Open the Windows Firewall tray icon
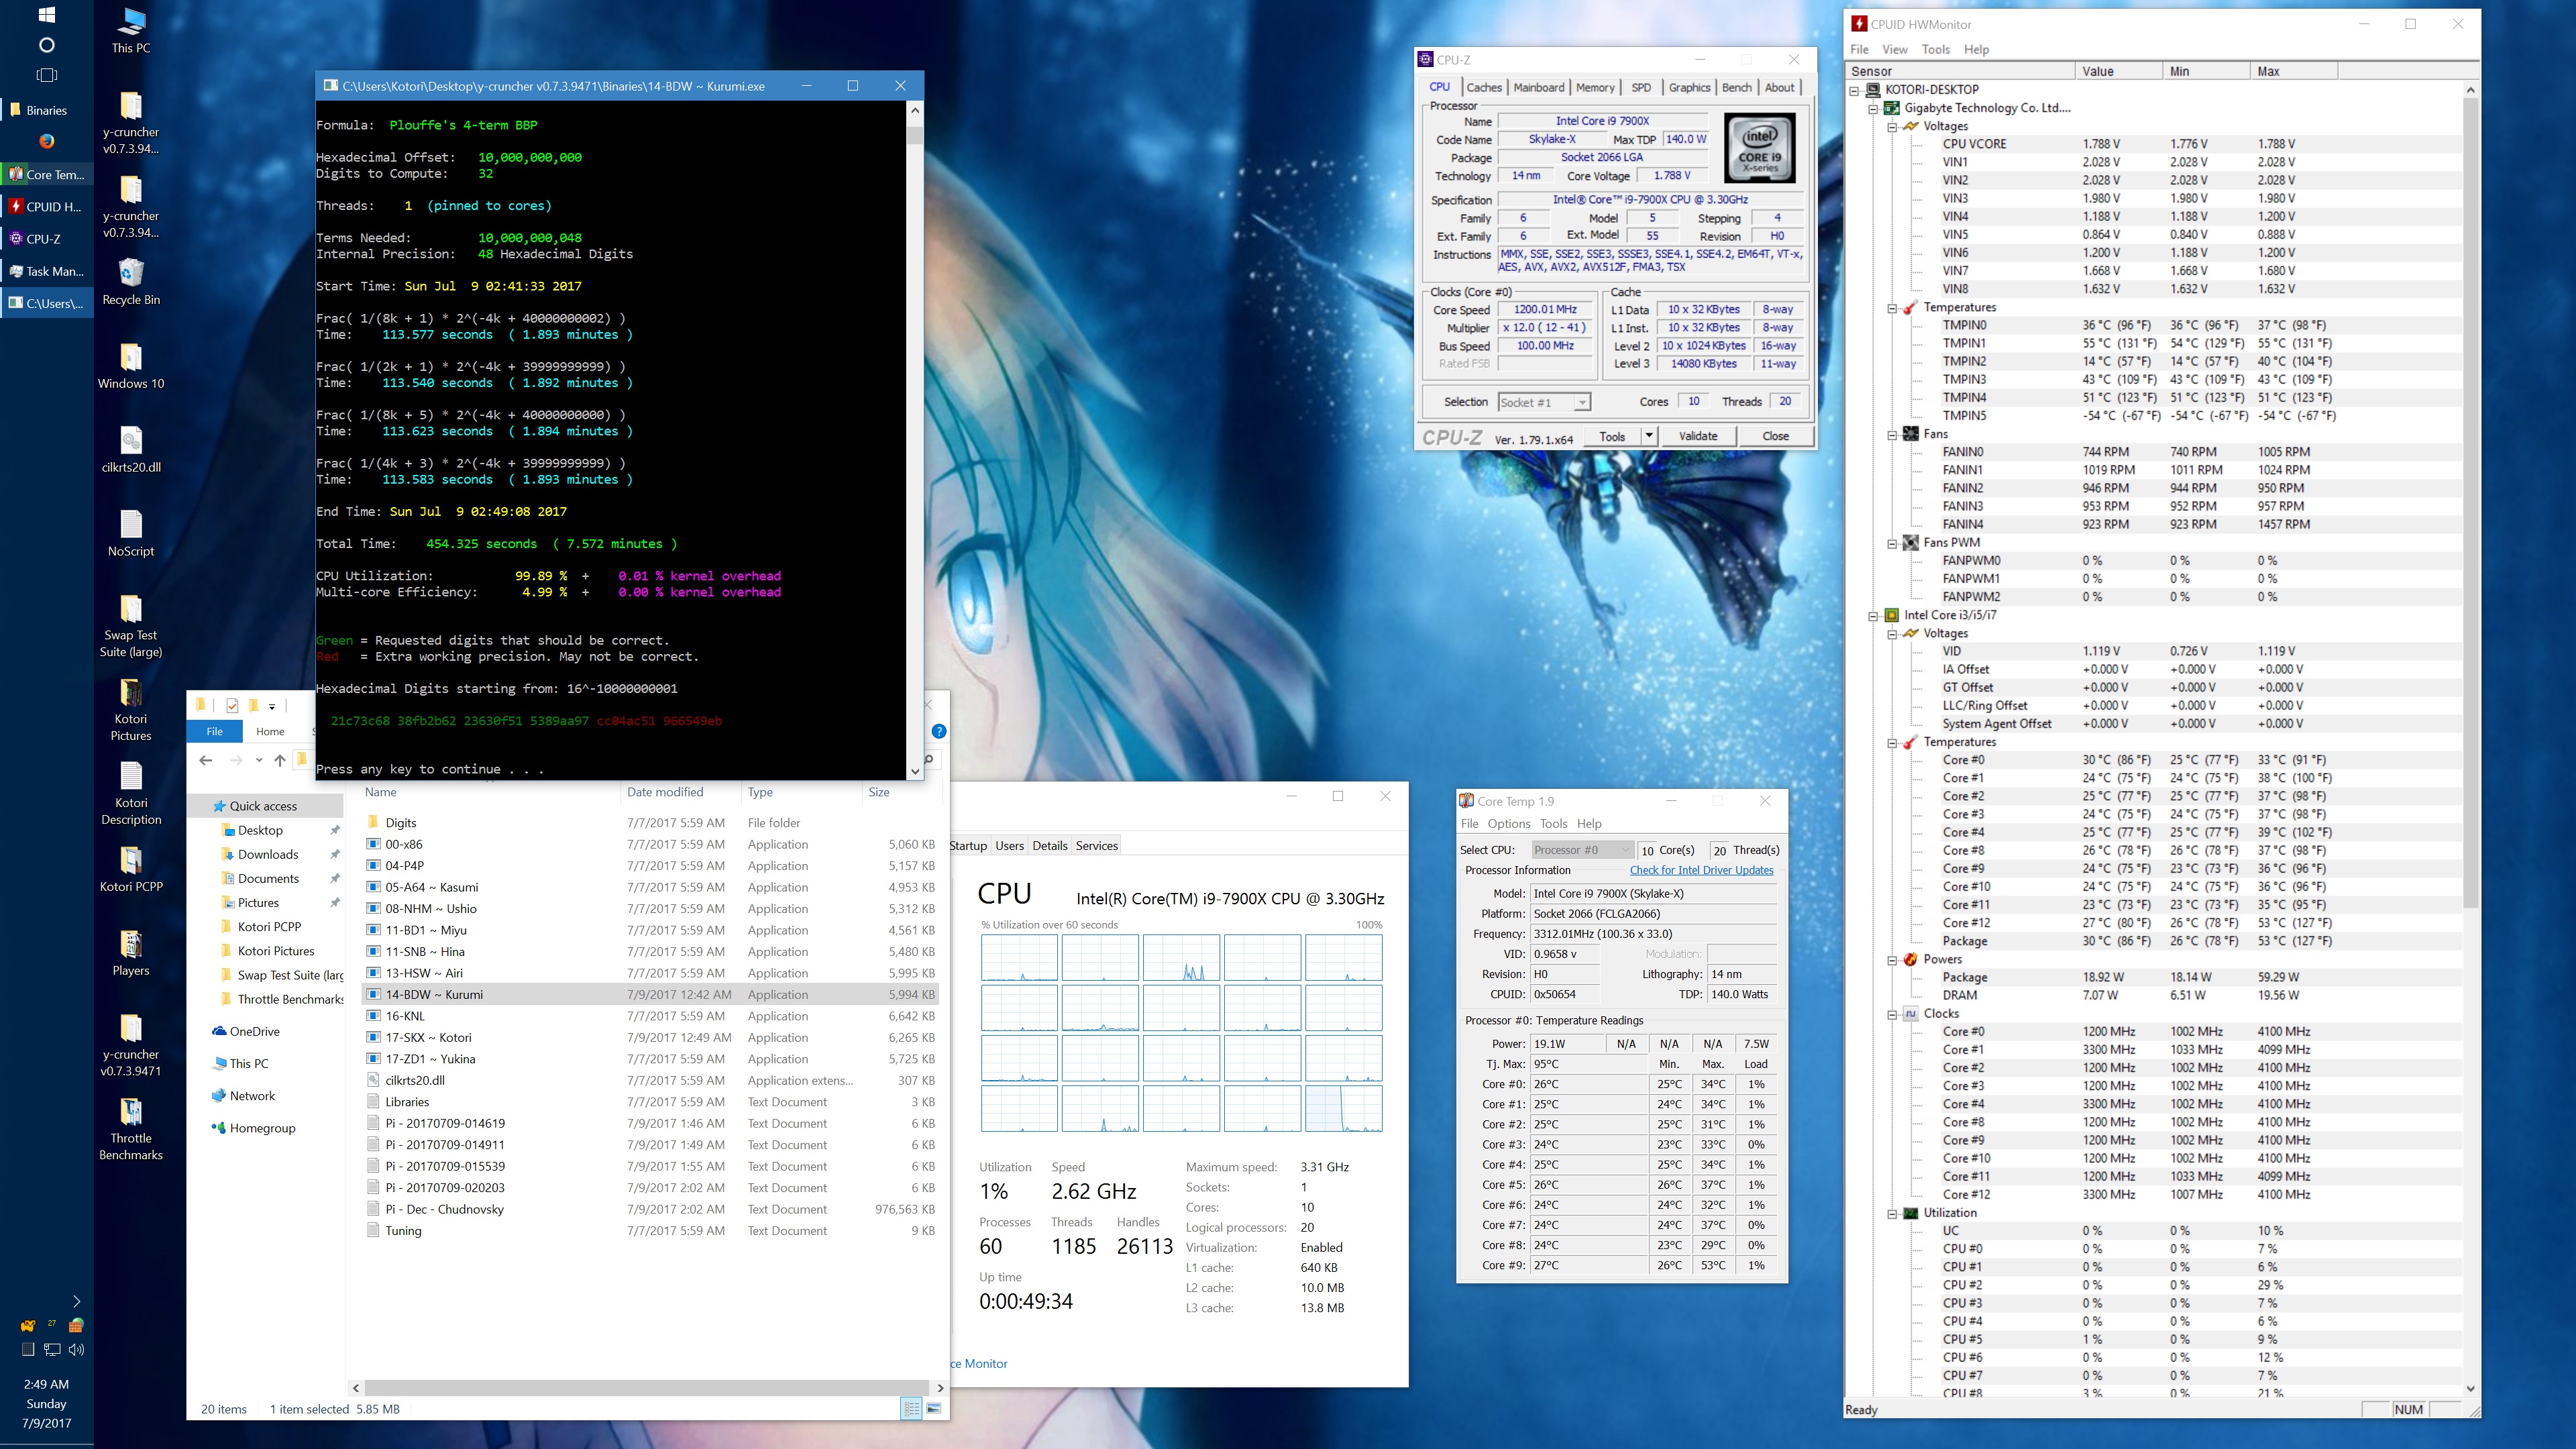 76,1325
